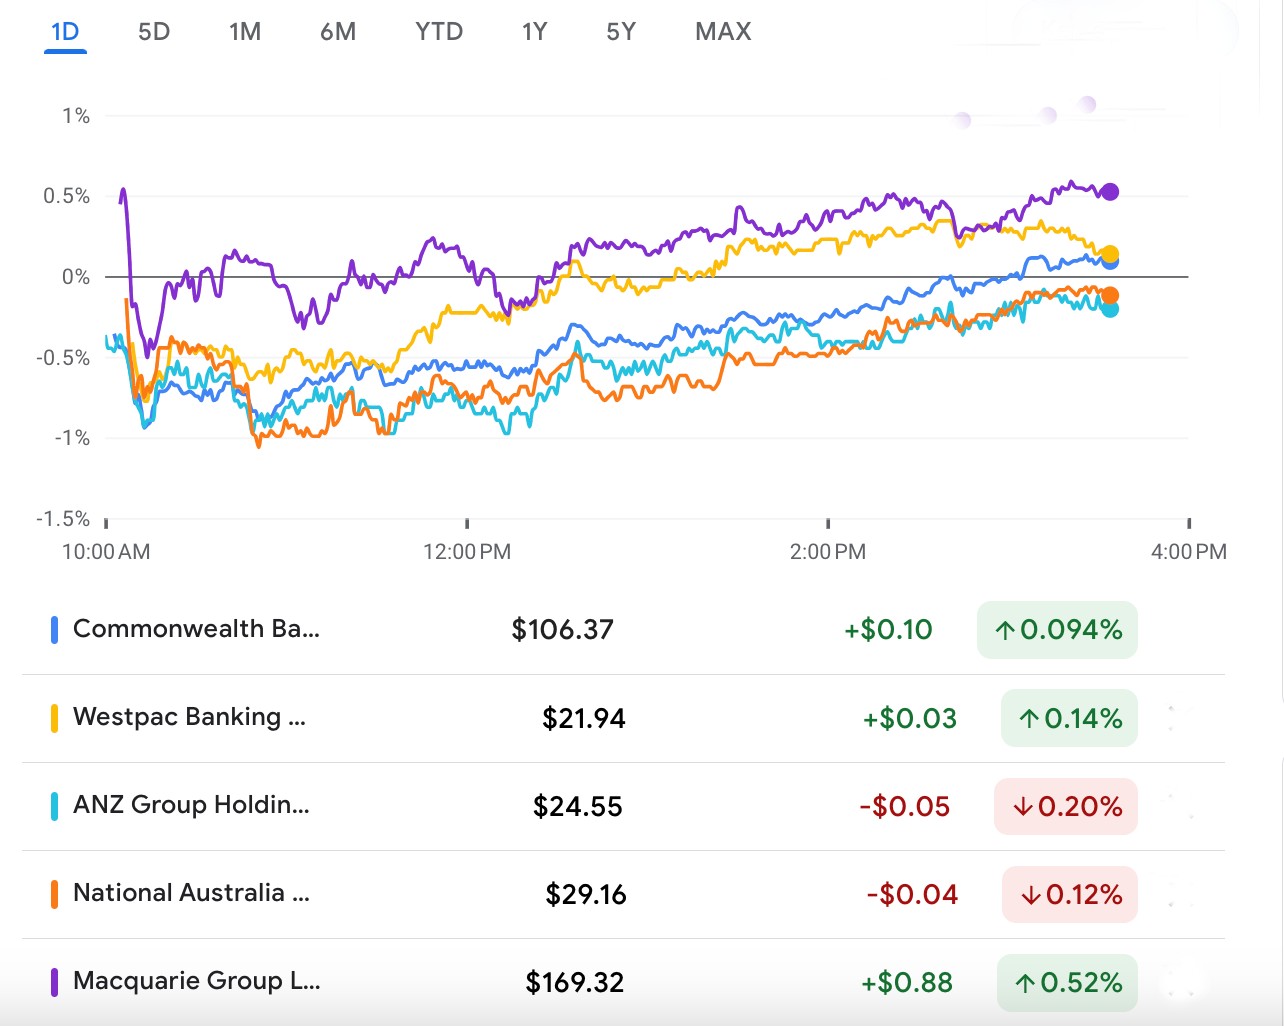
Task: View the 5Y chart range
Action: point(621,32)
